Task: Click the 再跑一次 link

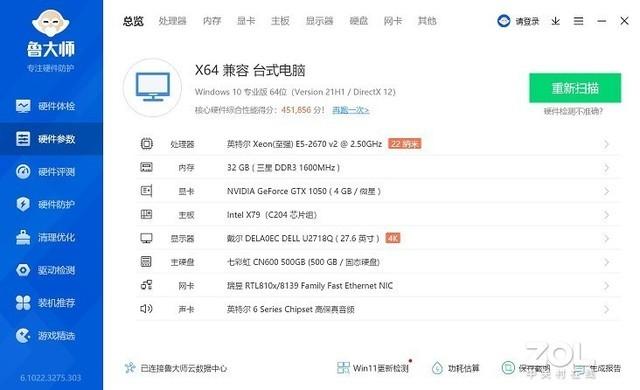Action: pyautogui.click(x=351, y=110)
